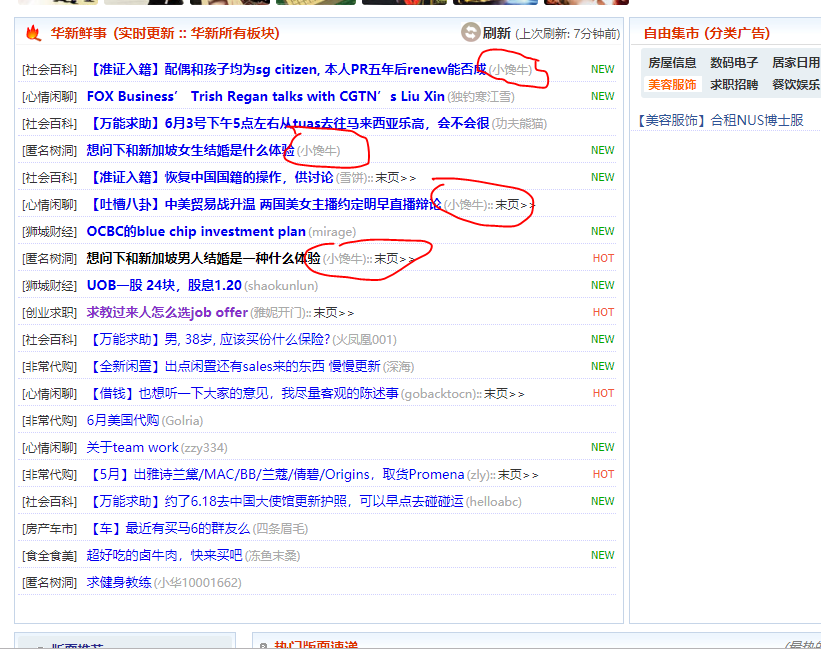Switch to the 求职招聘 tab
The height and width of the screenshot is (652, 821).
734,84
